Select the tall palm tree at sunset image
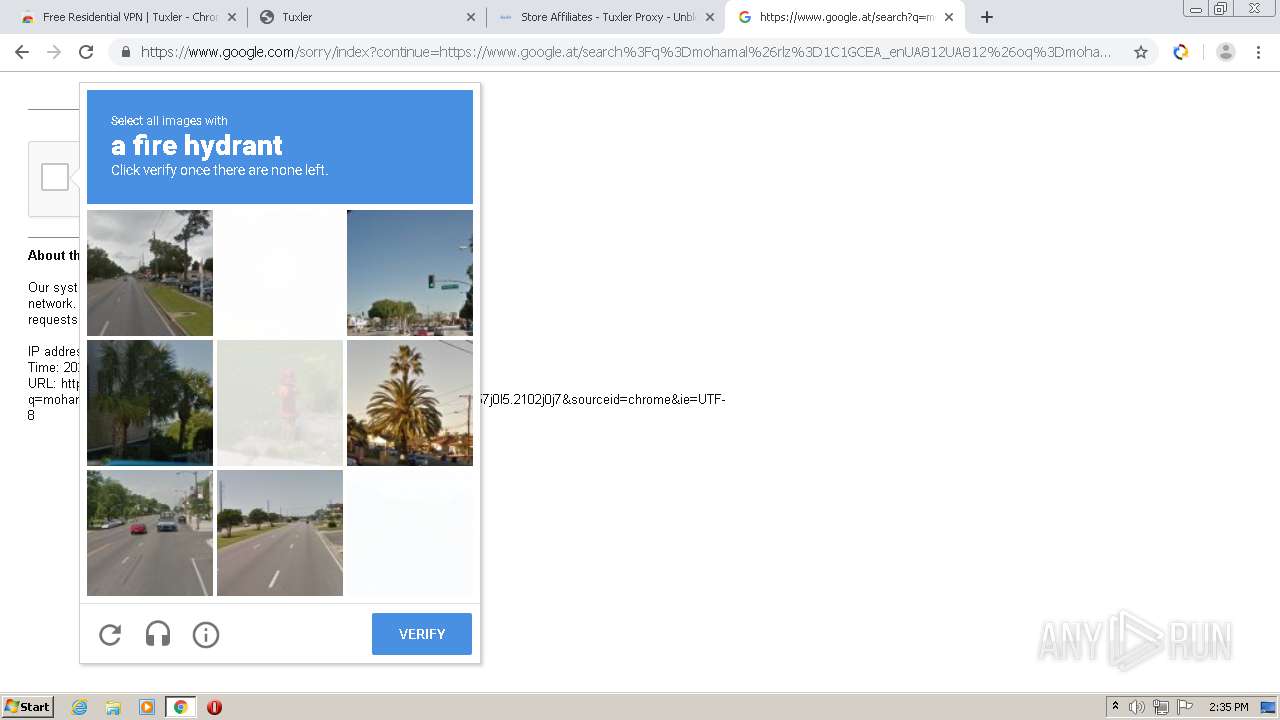1280x720 pixels. (410, 403)
